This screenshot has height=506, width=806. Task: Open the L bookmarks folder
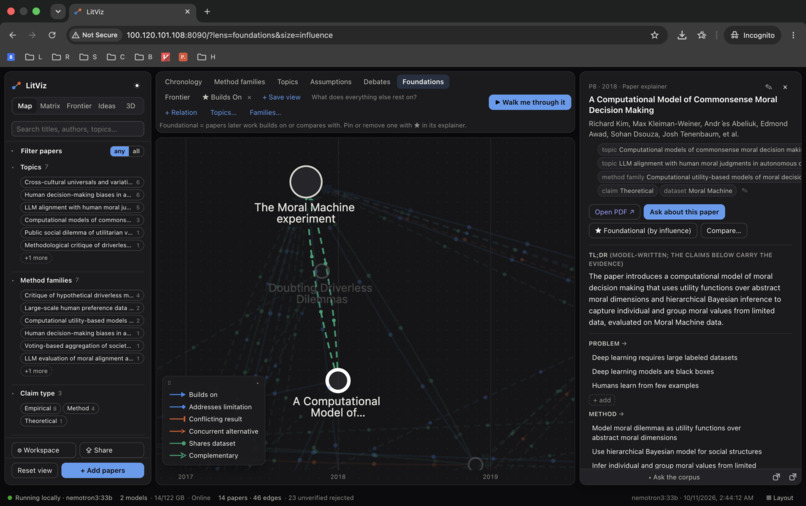(x=33, y=57)
